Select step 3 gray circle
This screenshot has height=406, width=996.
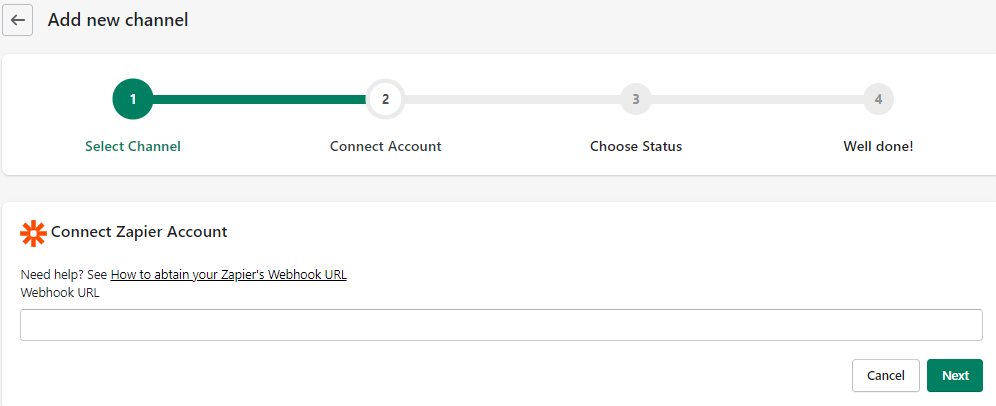(x=636, y=99)
